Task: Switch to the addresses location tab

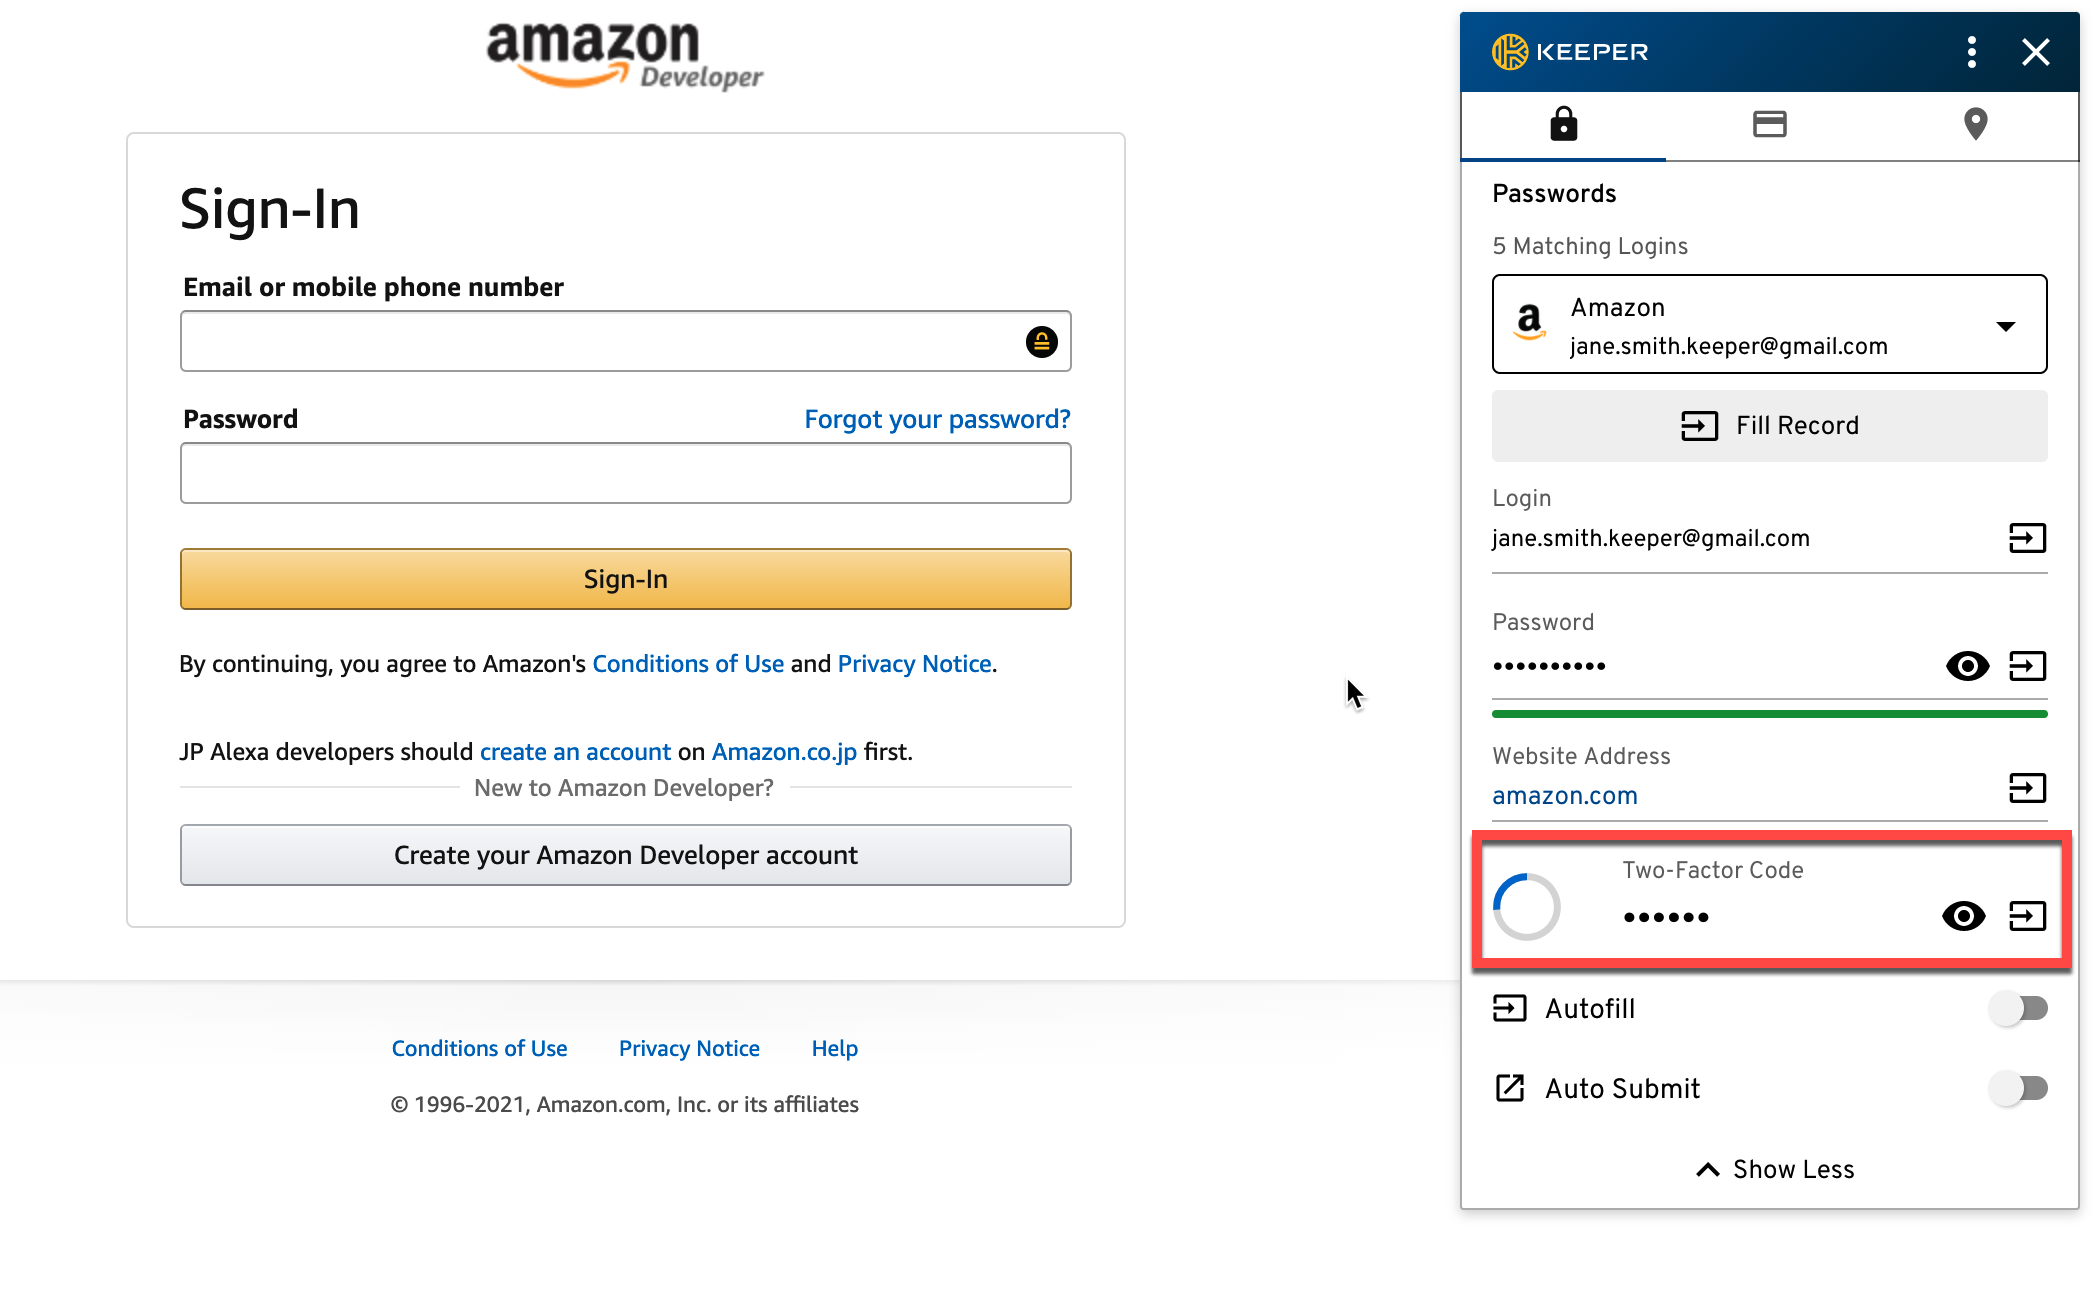Action: (x=1975, y=125)
